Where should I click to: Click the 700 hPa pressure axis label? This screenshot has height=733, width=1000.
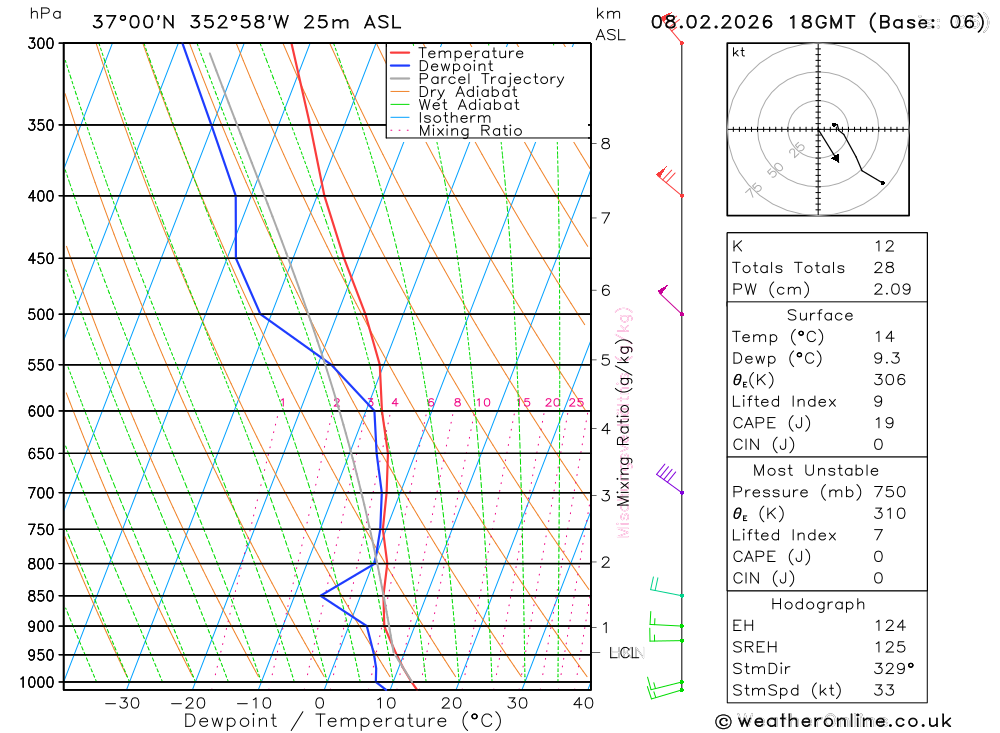(41, 493)
